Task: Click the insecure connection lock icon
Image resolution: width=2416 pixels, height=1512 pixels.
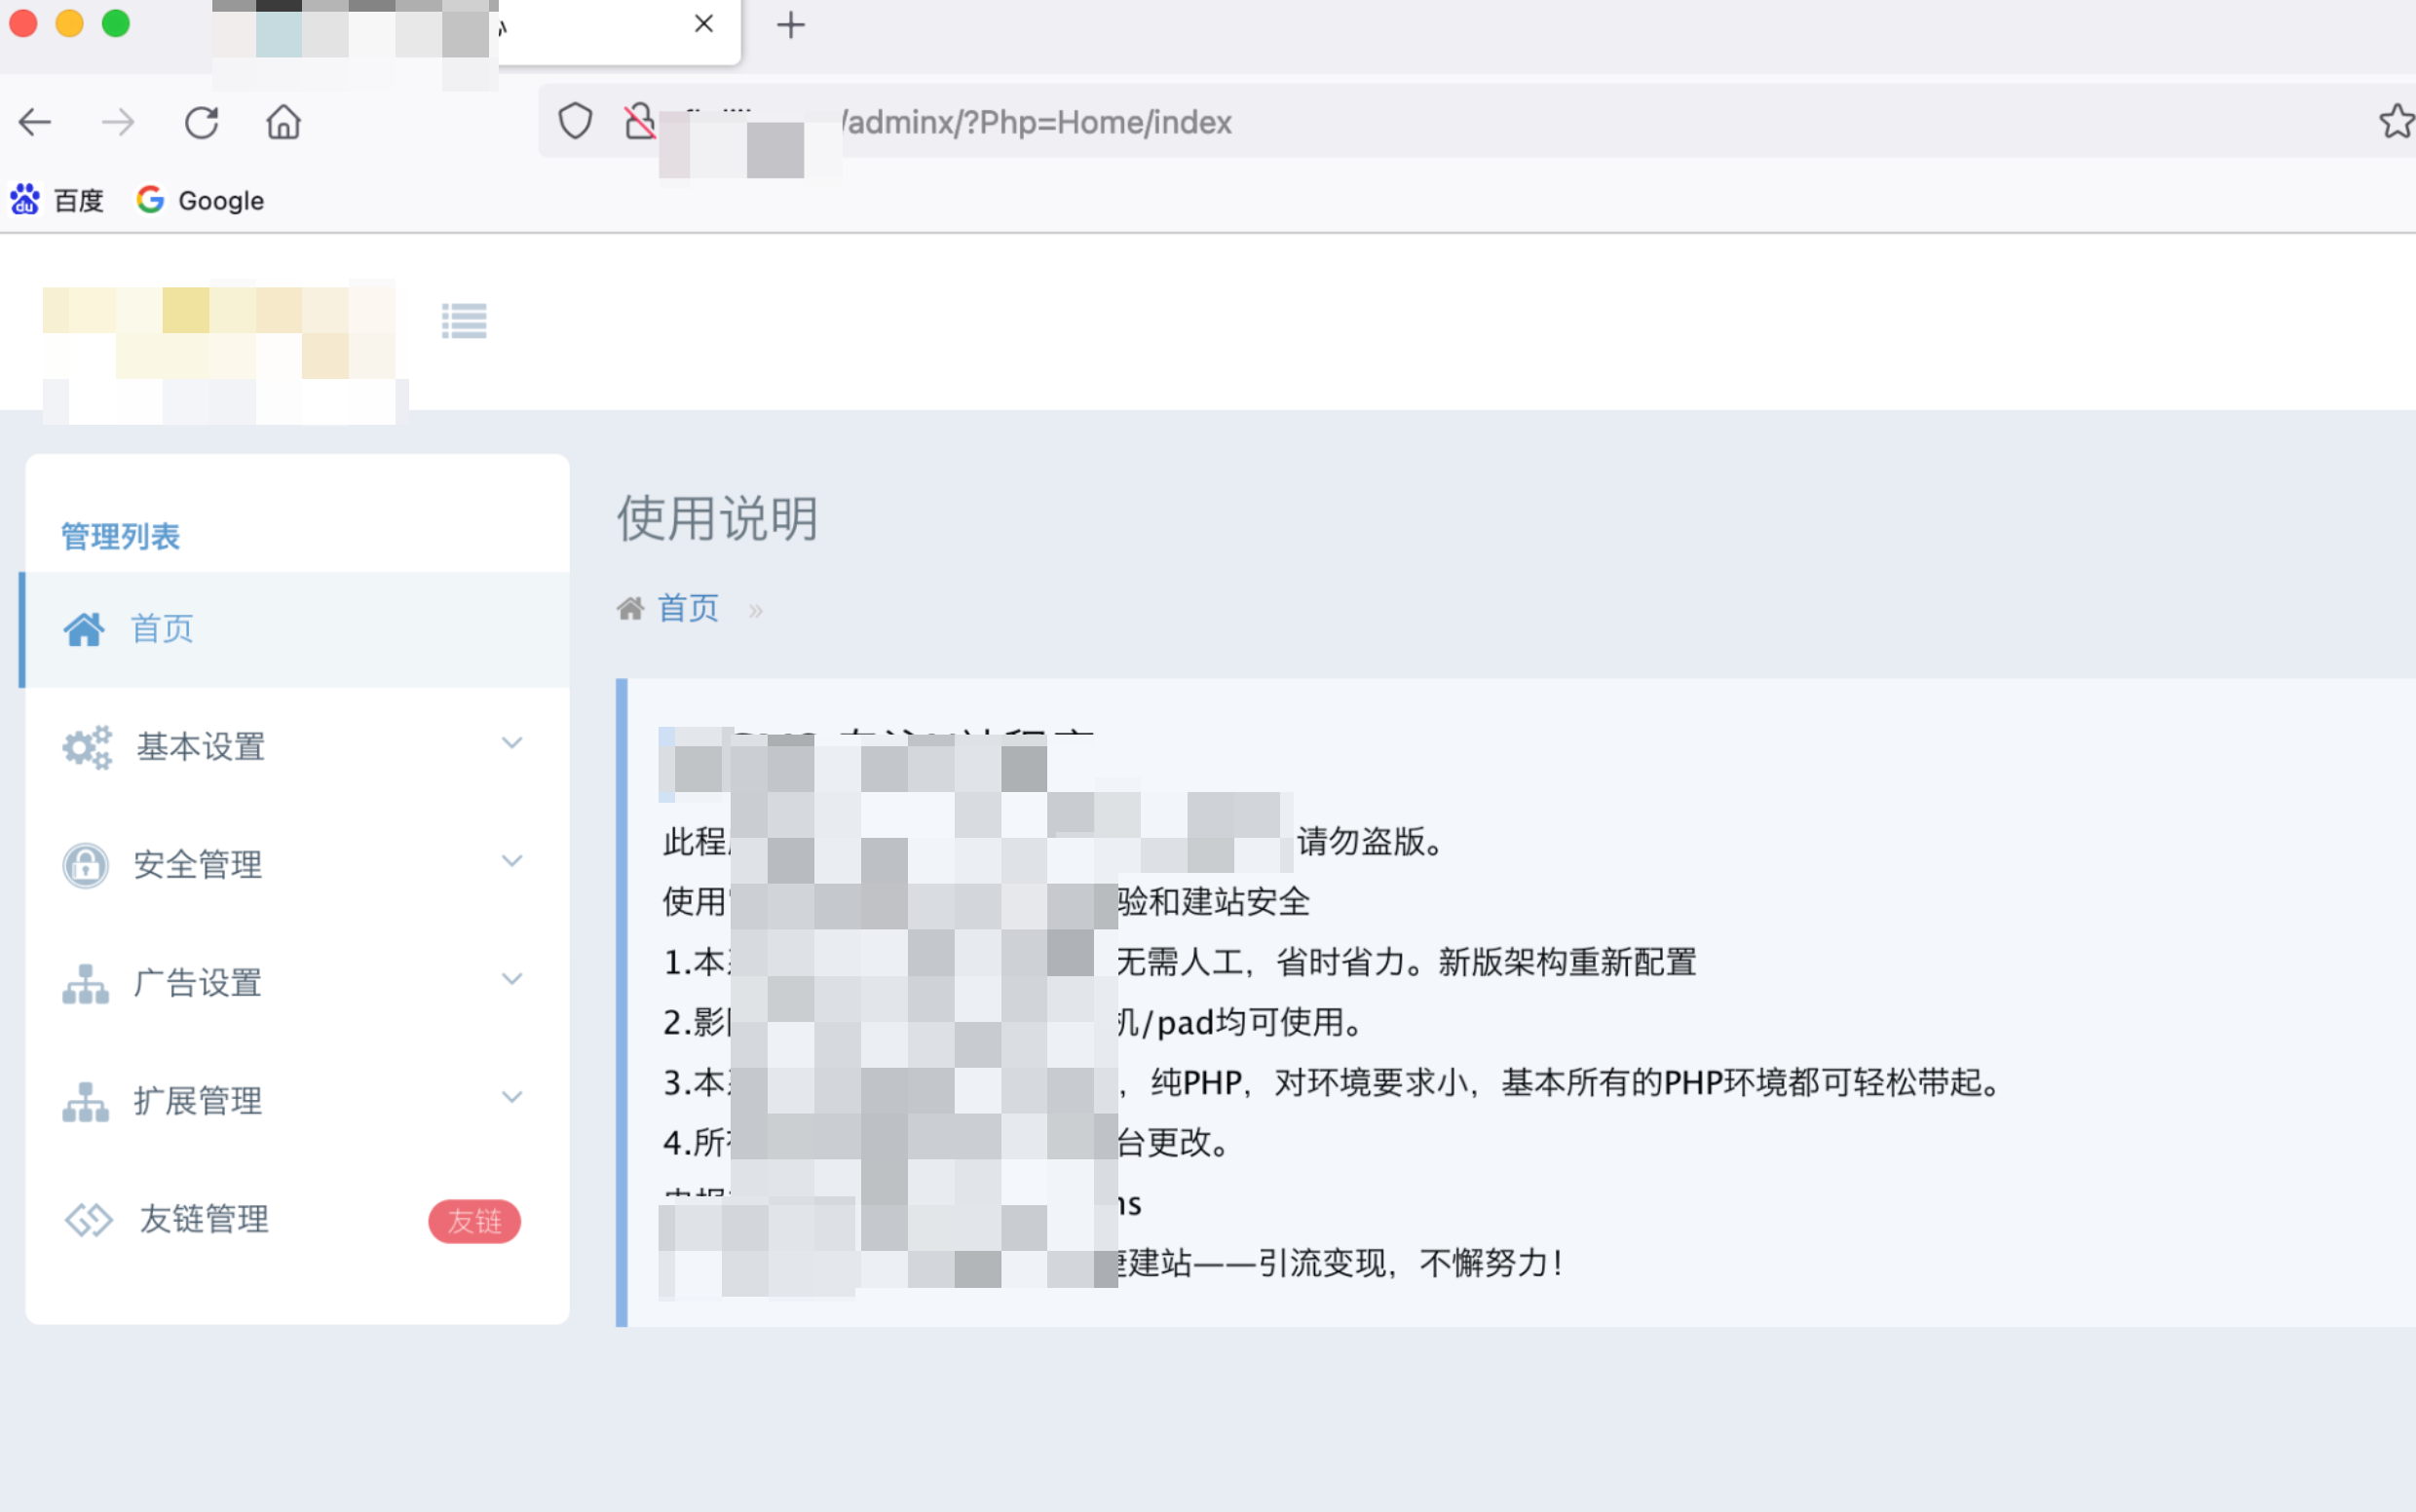Action: pyautogui.click(x=639, y=121)
